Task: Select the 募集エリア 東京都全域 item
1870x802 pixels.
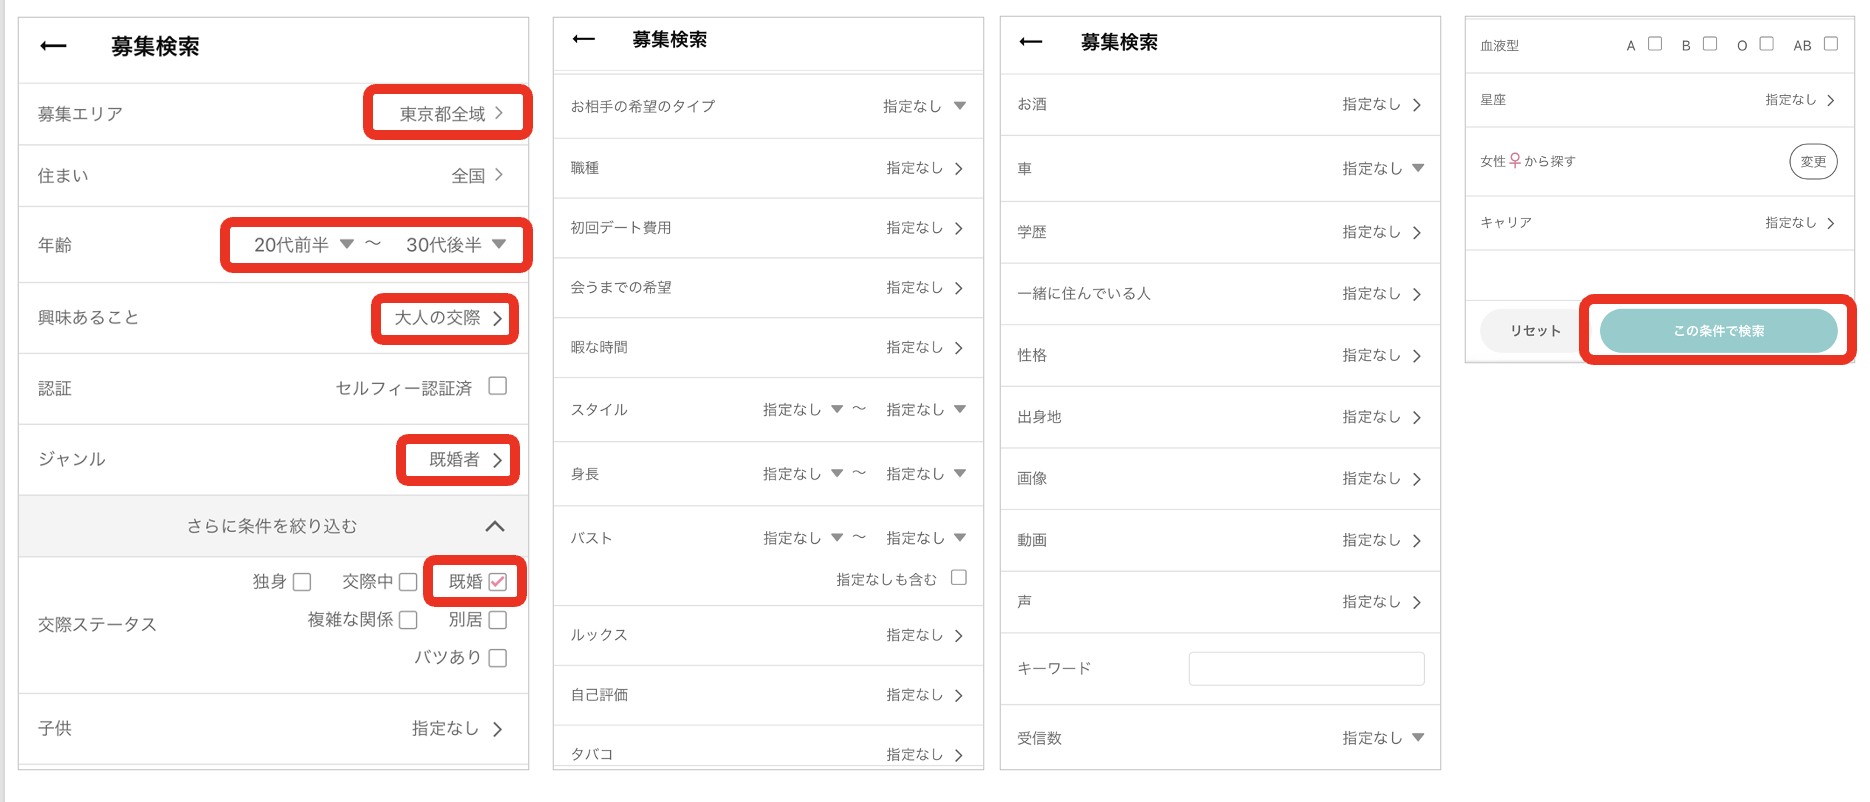Action: tap(449, 113)
